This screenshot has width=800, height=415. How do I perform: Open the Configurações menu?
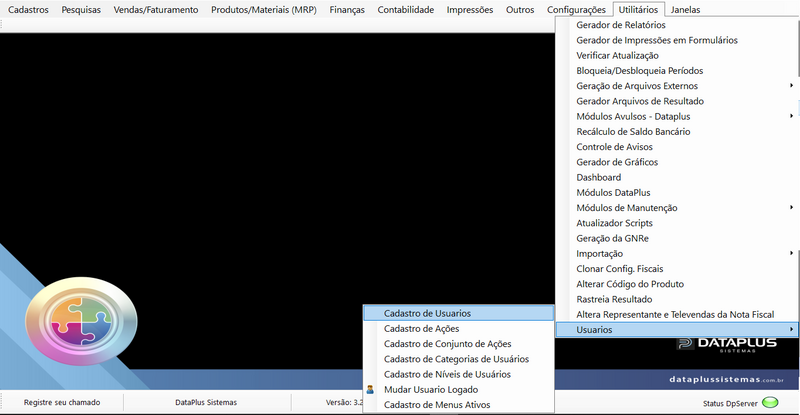coord(576,10)
